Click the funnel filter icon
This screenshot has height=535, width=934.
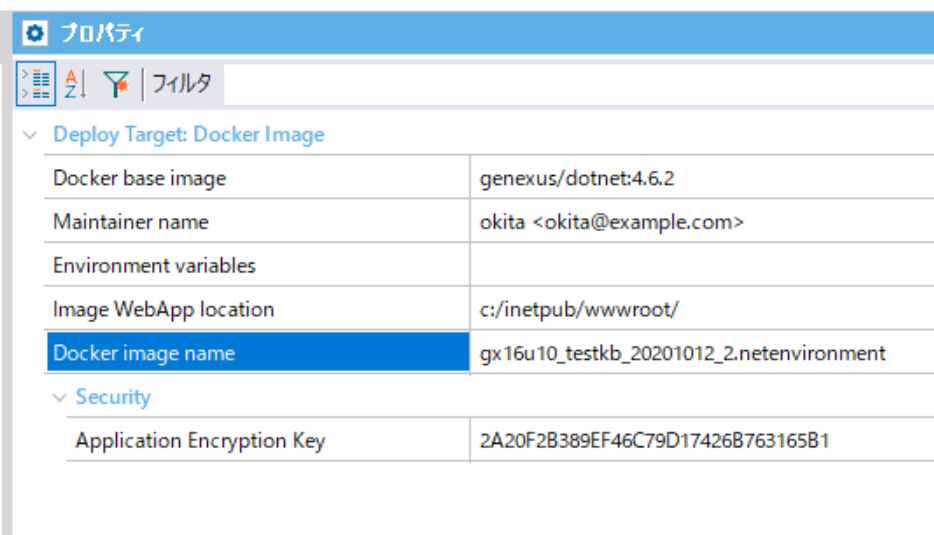[x=116, y=83]
